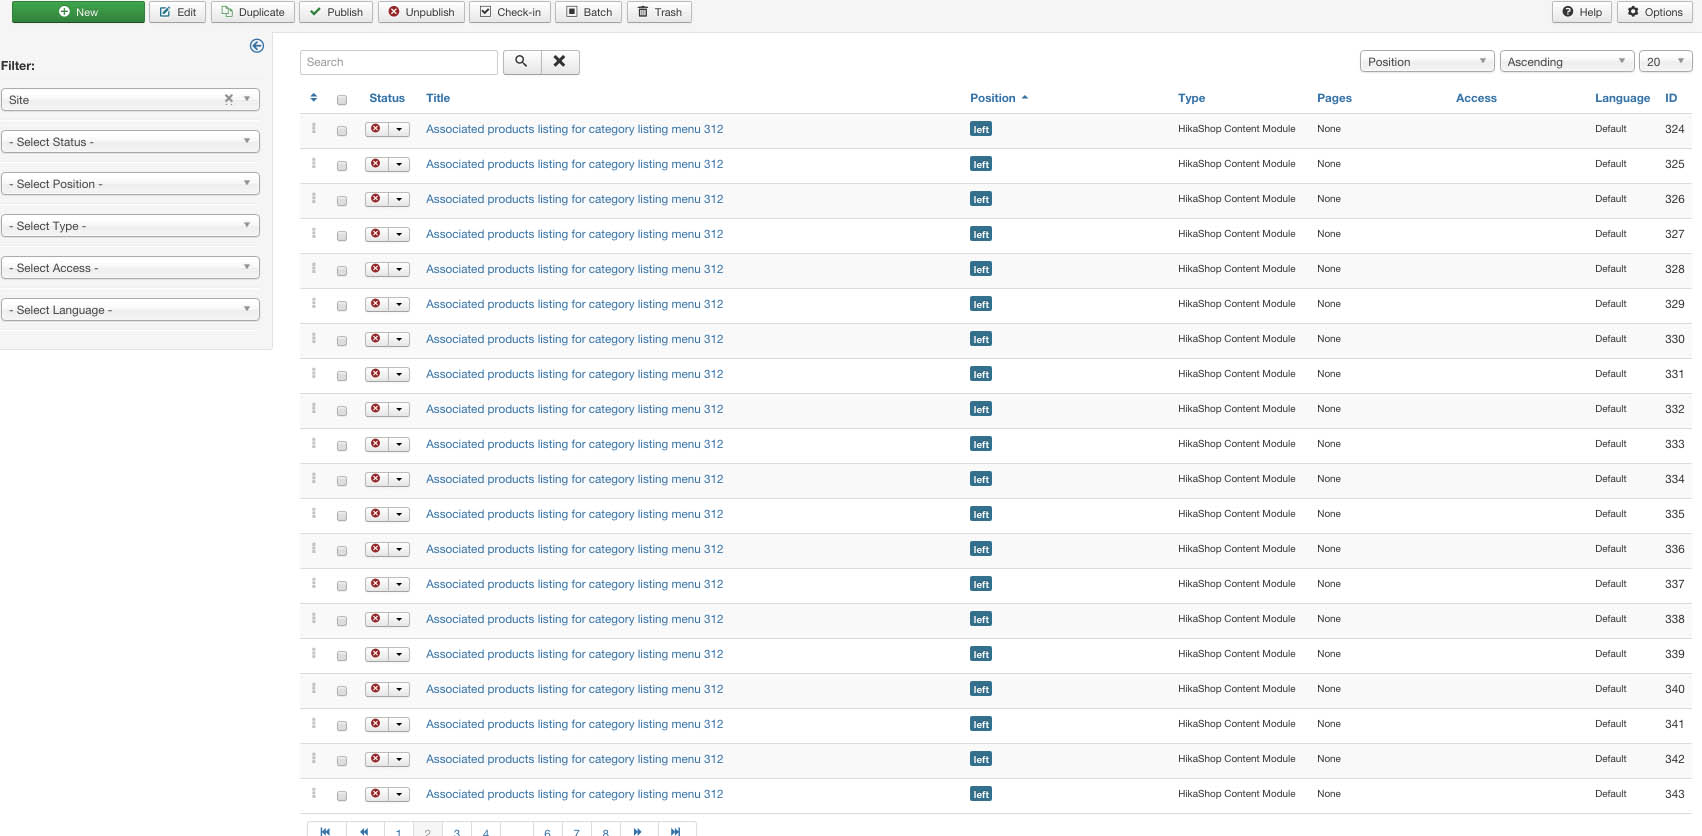The height and width of the screenshot is (836, 1702).
Task: Check the checkbox for module ID 324
Action: pyautogui.click(x=342, y=131)
